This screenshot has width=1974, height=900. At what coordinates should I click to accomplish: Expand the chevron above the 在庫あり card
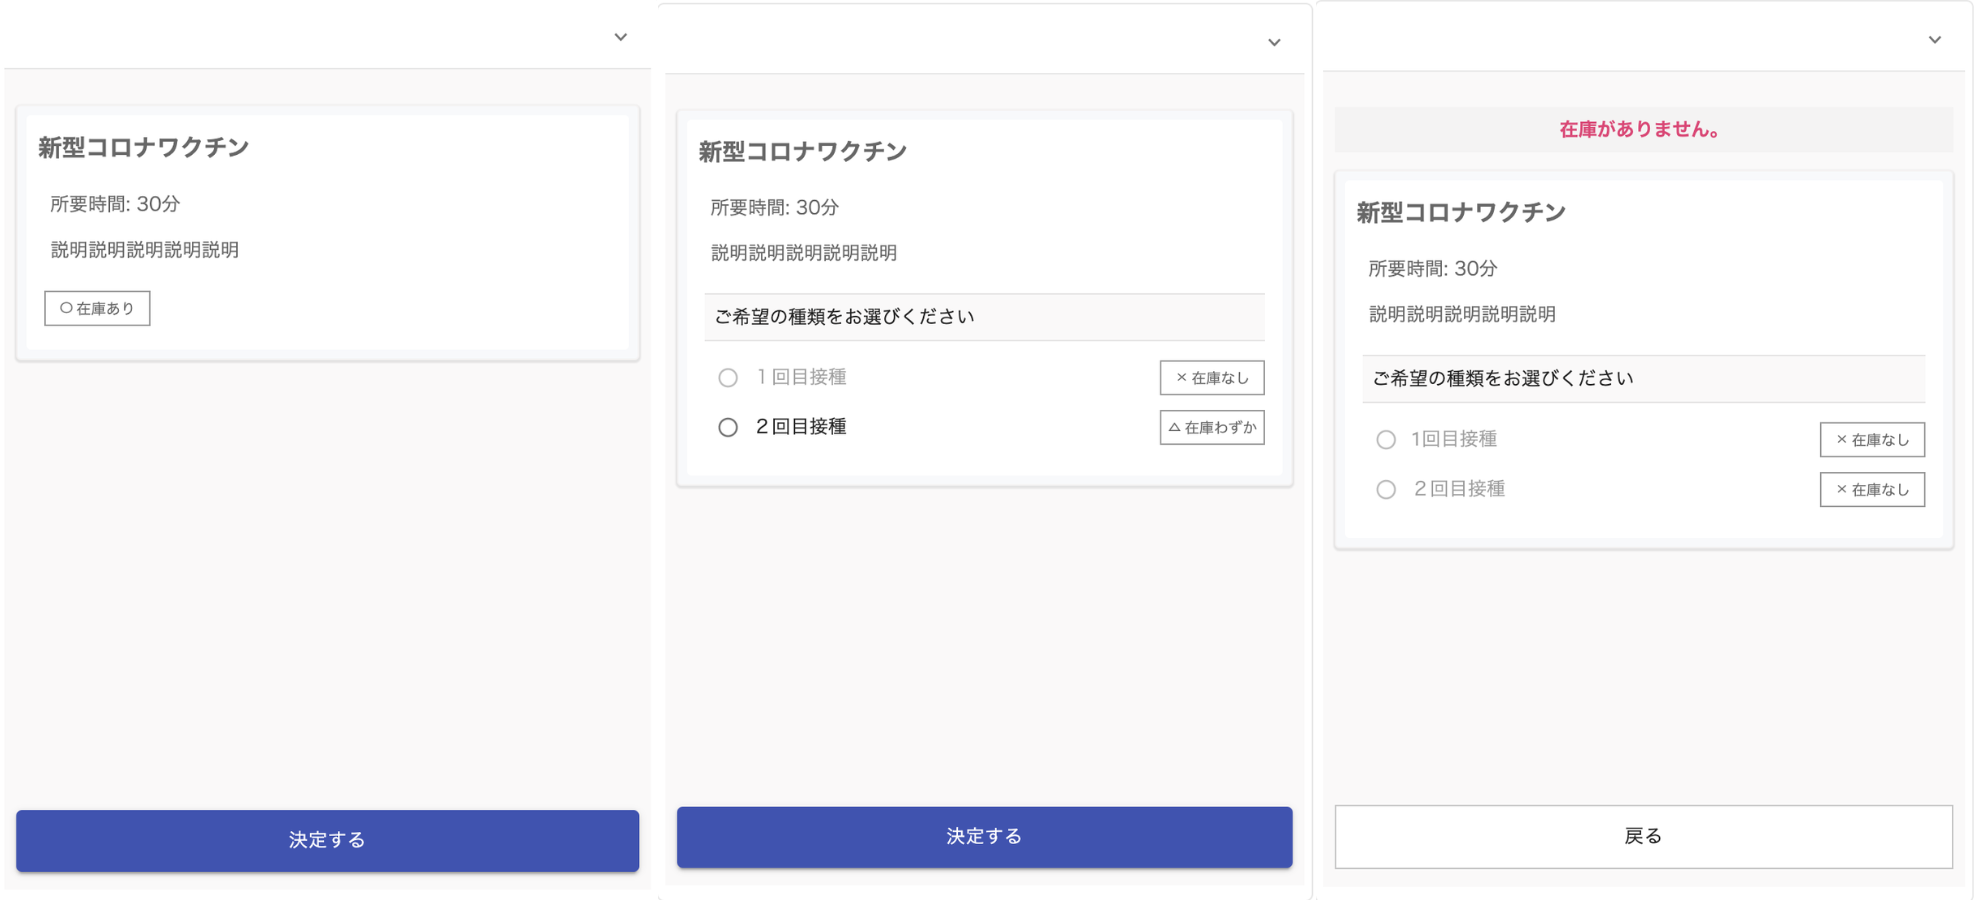coord(620,38)
